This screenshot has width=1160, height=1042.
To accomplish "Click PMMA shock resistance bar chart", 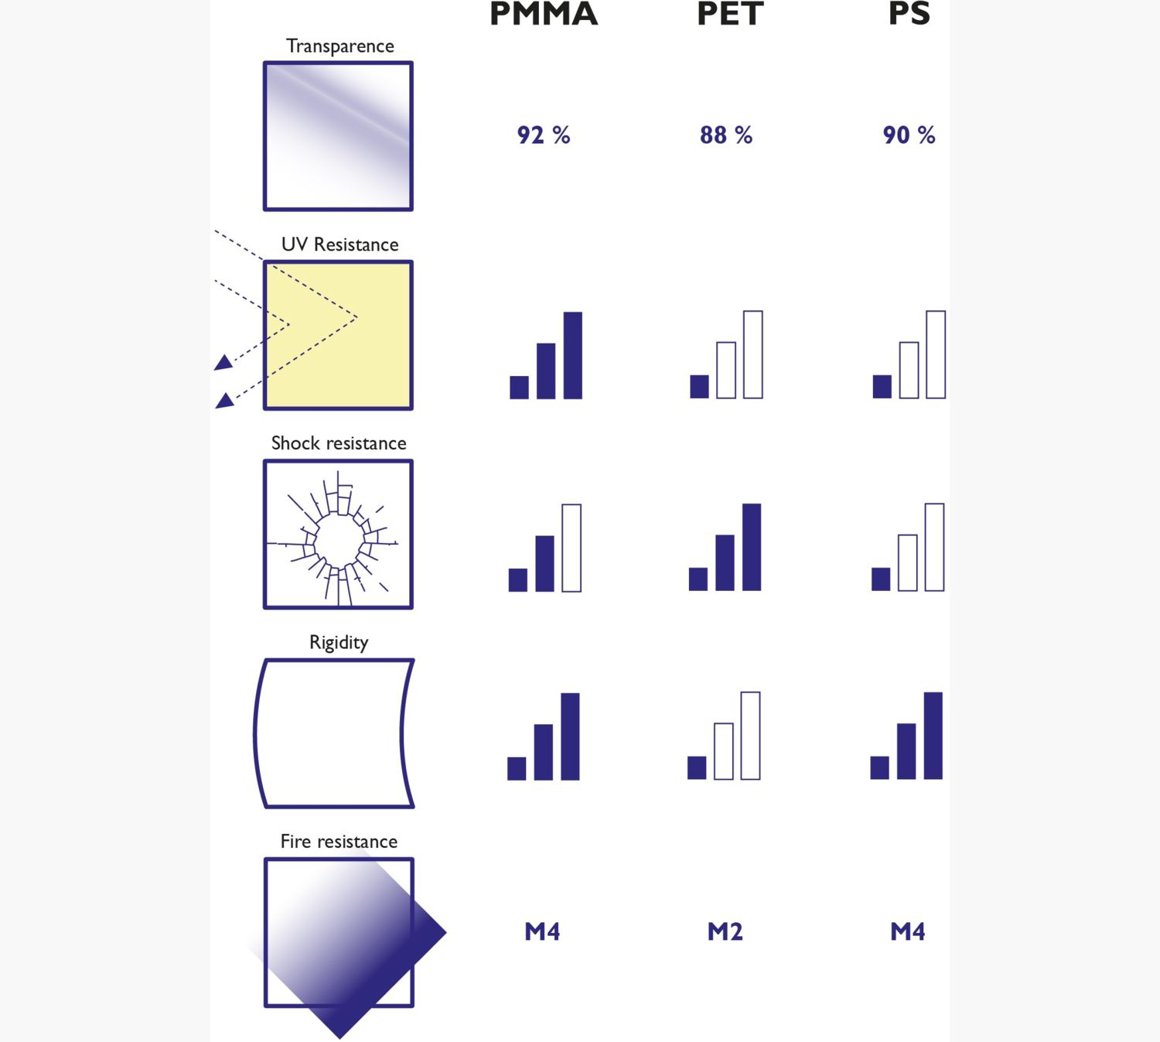I will 545,548.
